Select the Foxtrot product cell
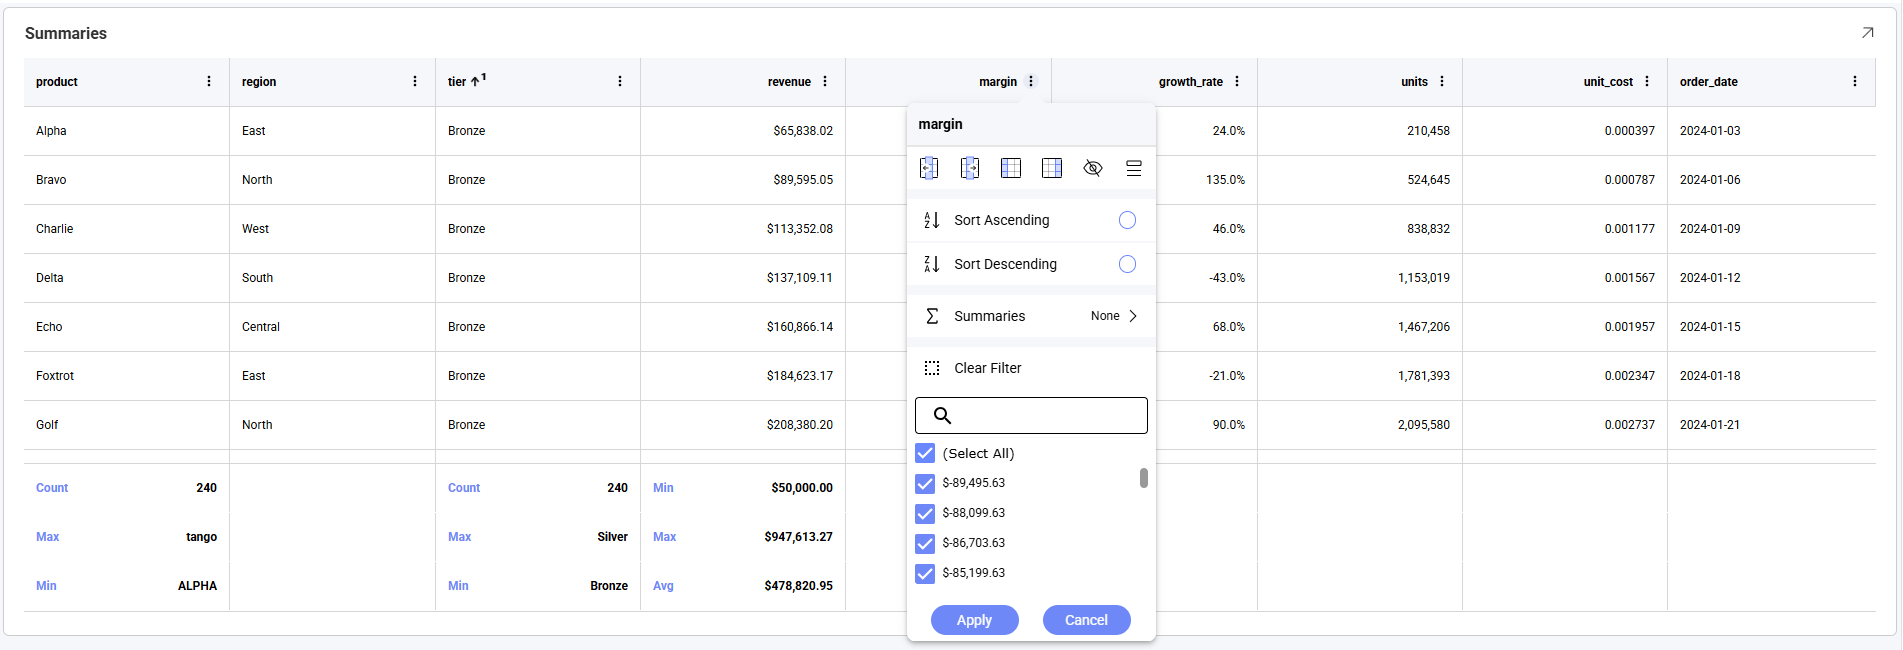 127,376
